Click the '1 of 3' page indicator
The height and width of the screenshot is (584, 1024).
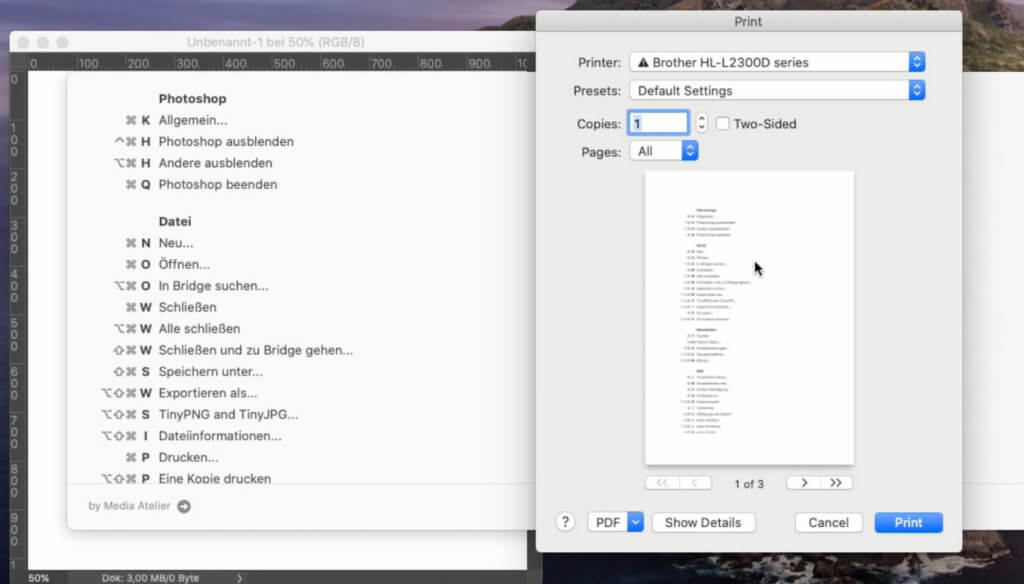pyautogui.click(x=749, y=484)
